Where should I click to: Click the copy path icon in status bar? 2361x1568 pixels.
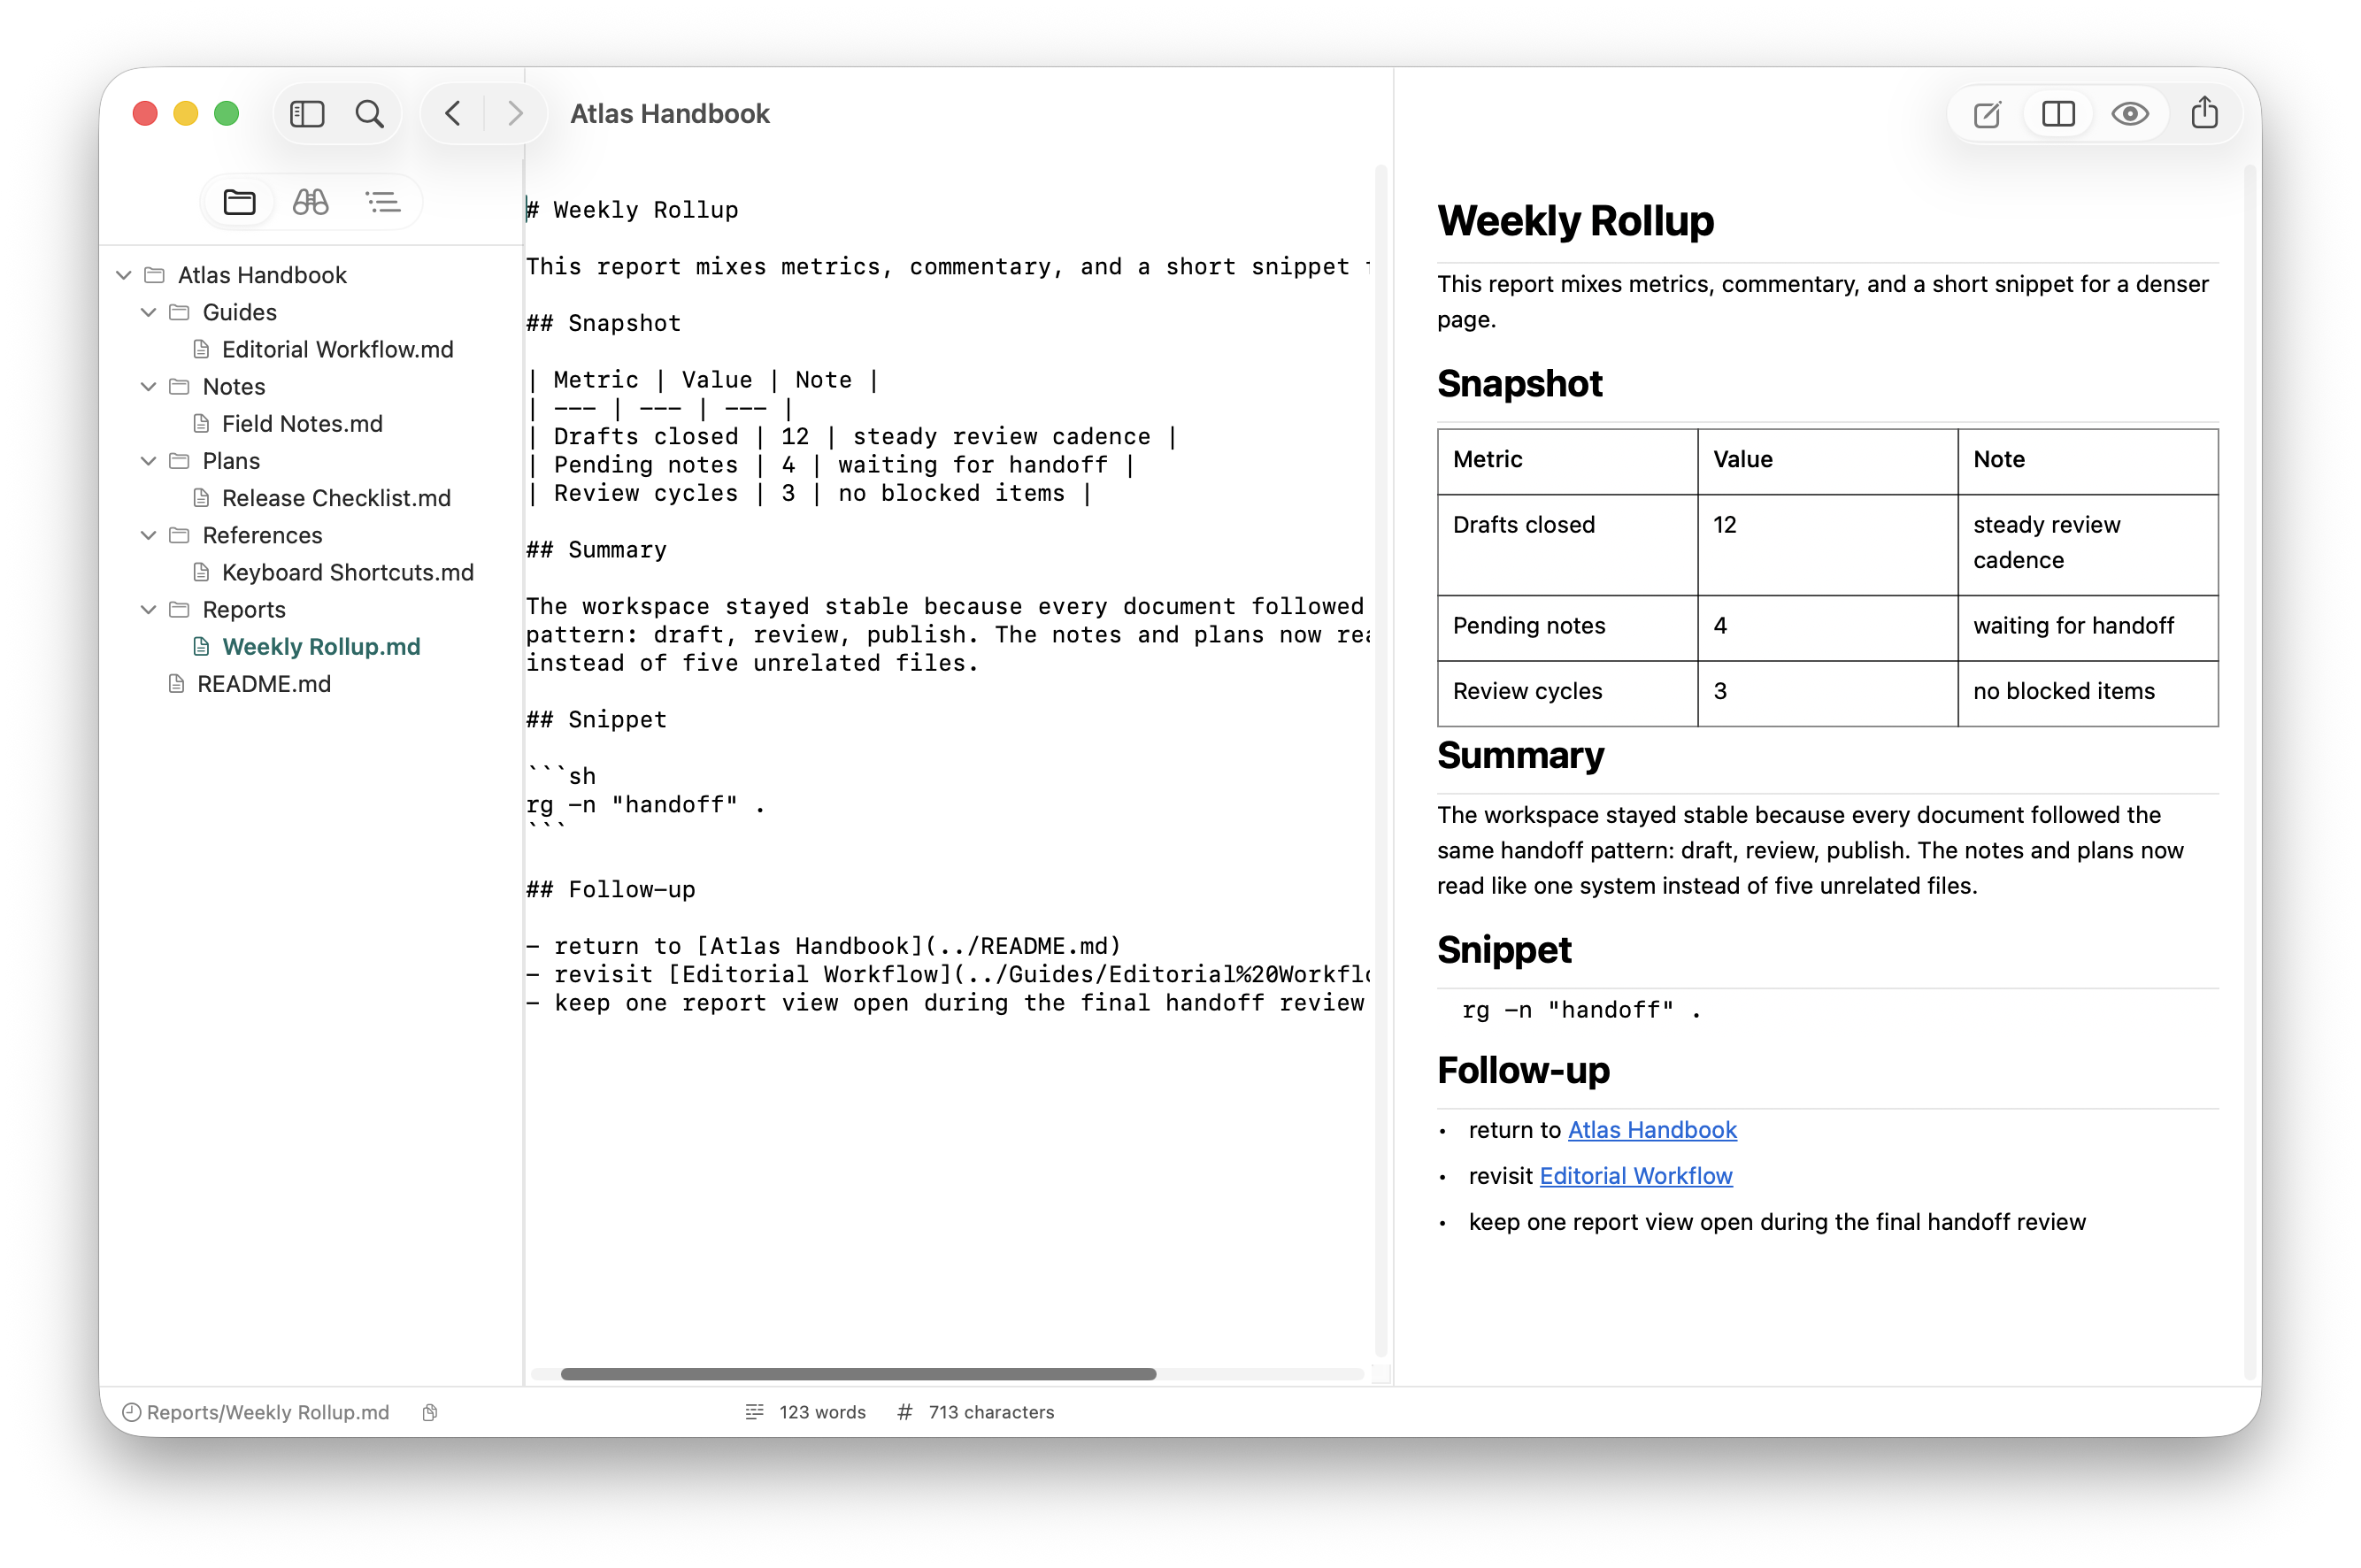pos(430,1412)
